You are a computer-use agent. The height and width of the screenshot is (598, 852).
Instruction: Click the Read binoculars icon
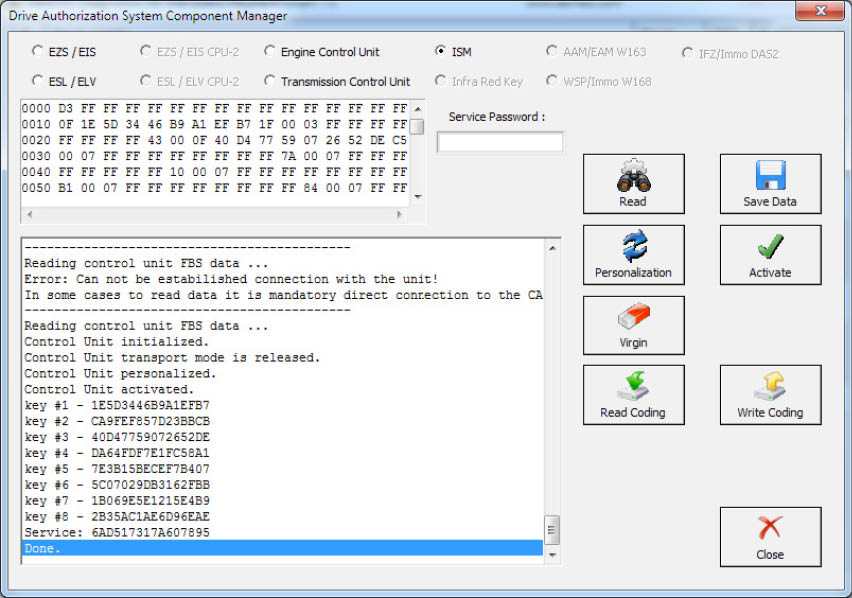pos(633,178)
